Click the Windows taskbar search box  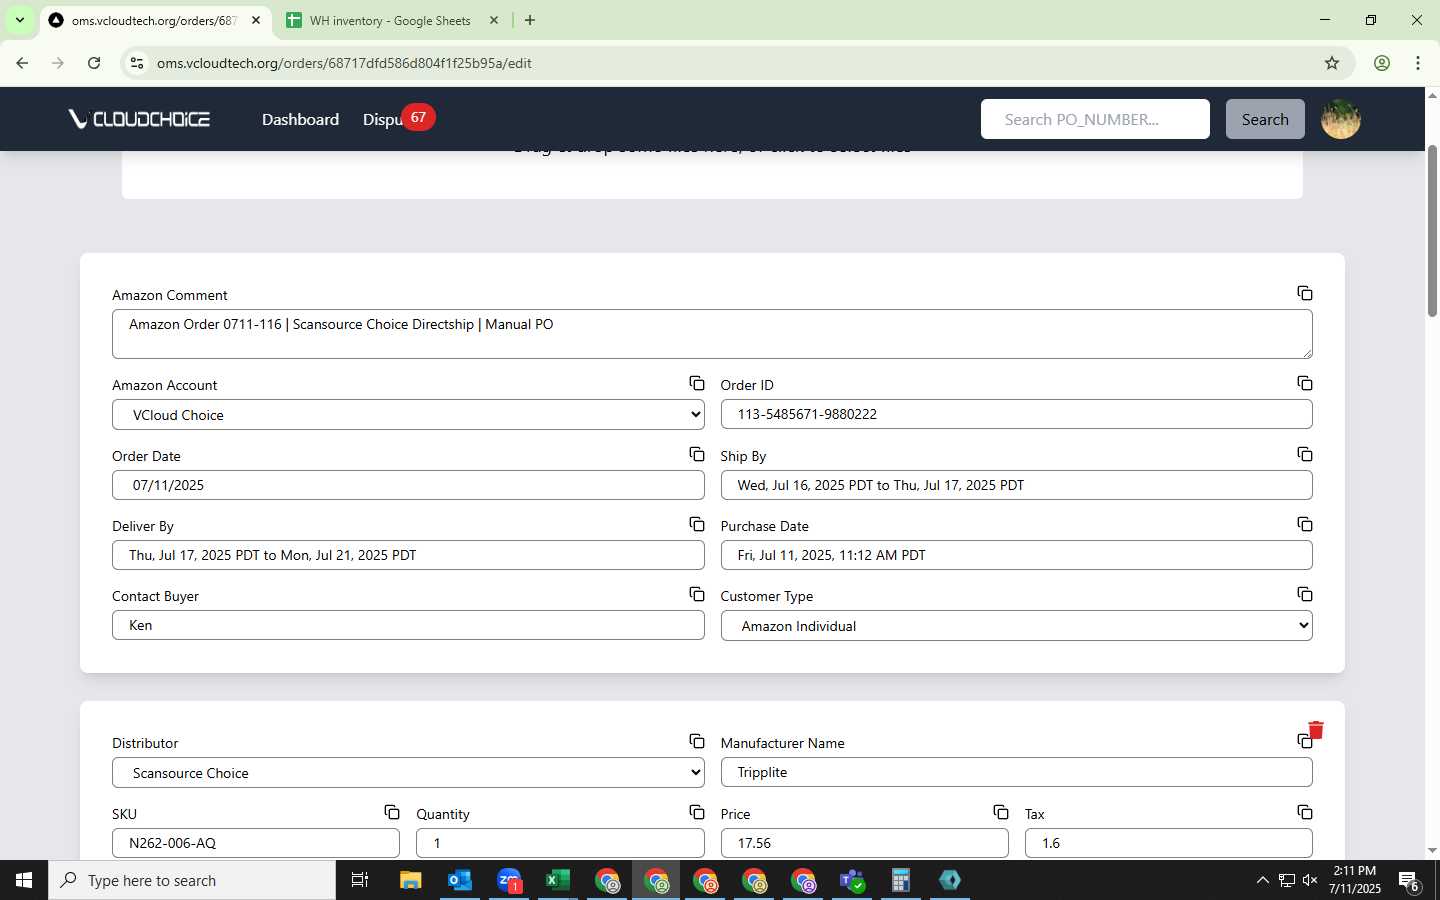pos(192,880)
